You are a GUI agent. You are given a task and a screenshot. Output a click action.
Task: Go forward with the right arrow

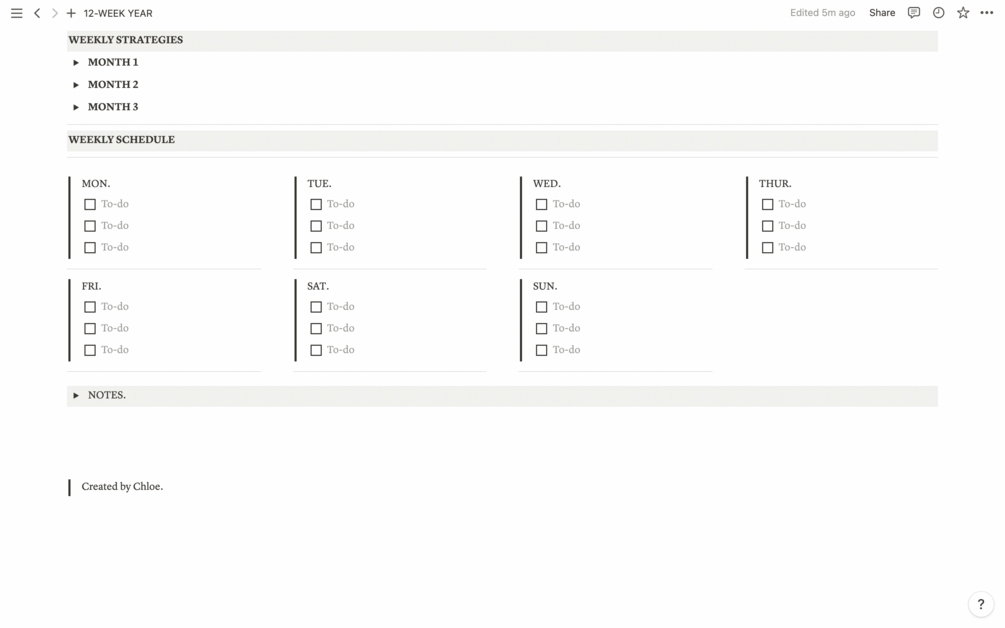55,13
